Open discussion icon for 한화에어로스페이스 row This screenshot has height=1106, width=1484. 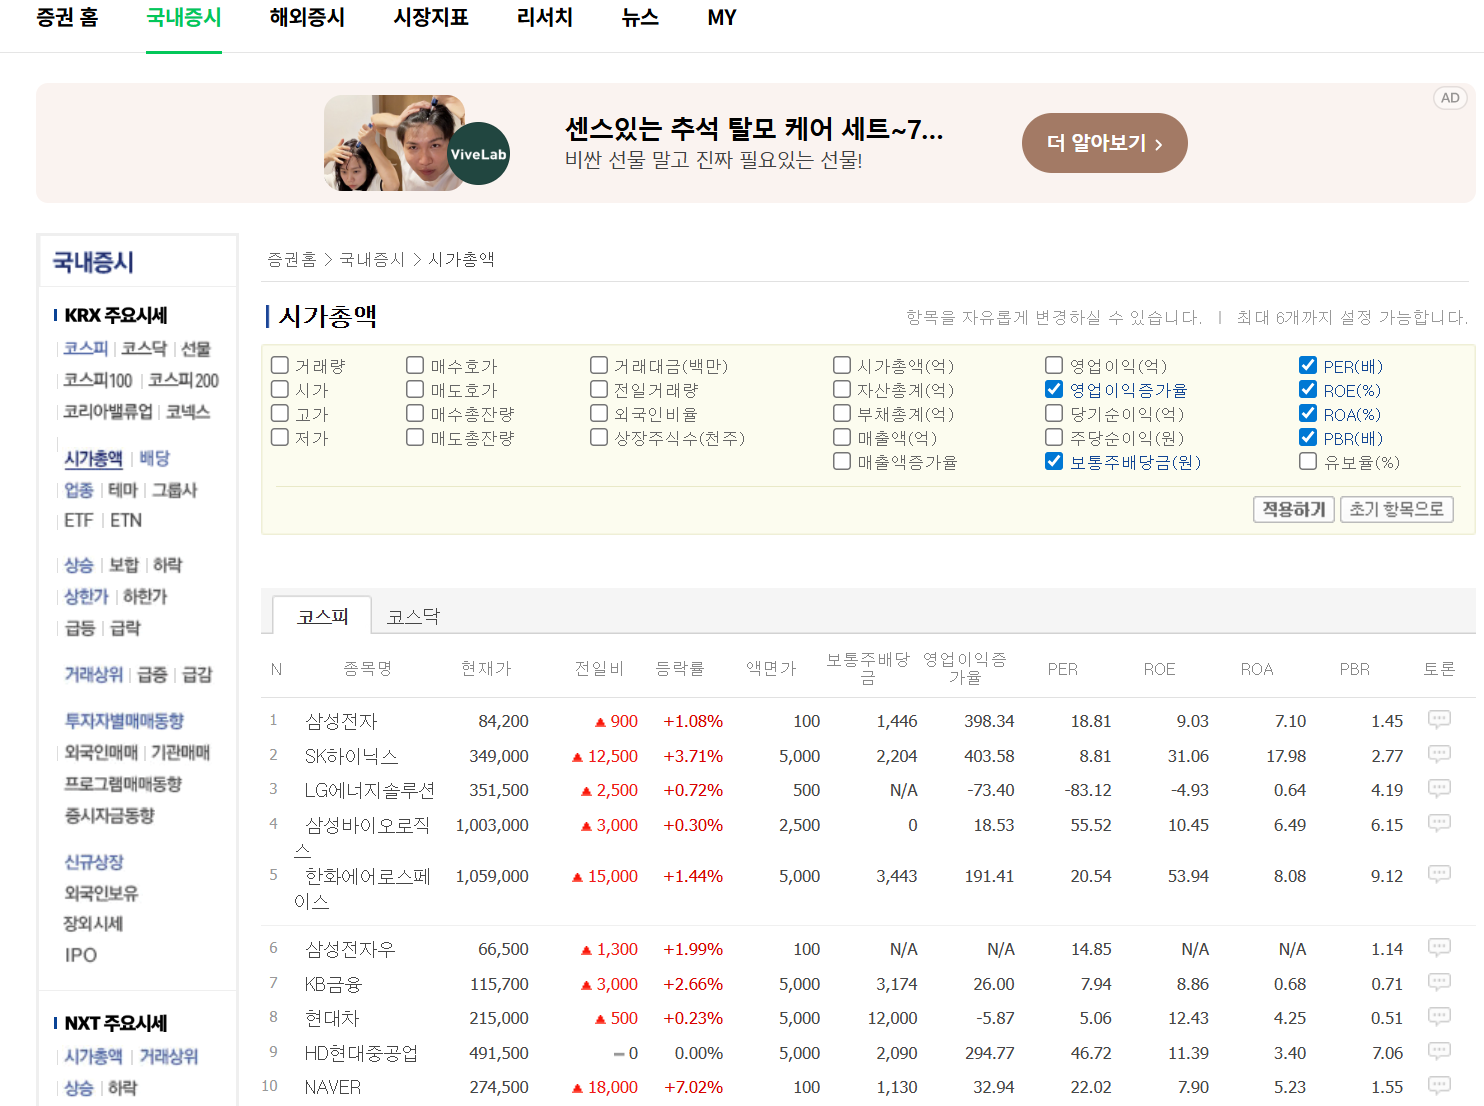click(1439, 874)
